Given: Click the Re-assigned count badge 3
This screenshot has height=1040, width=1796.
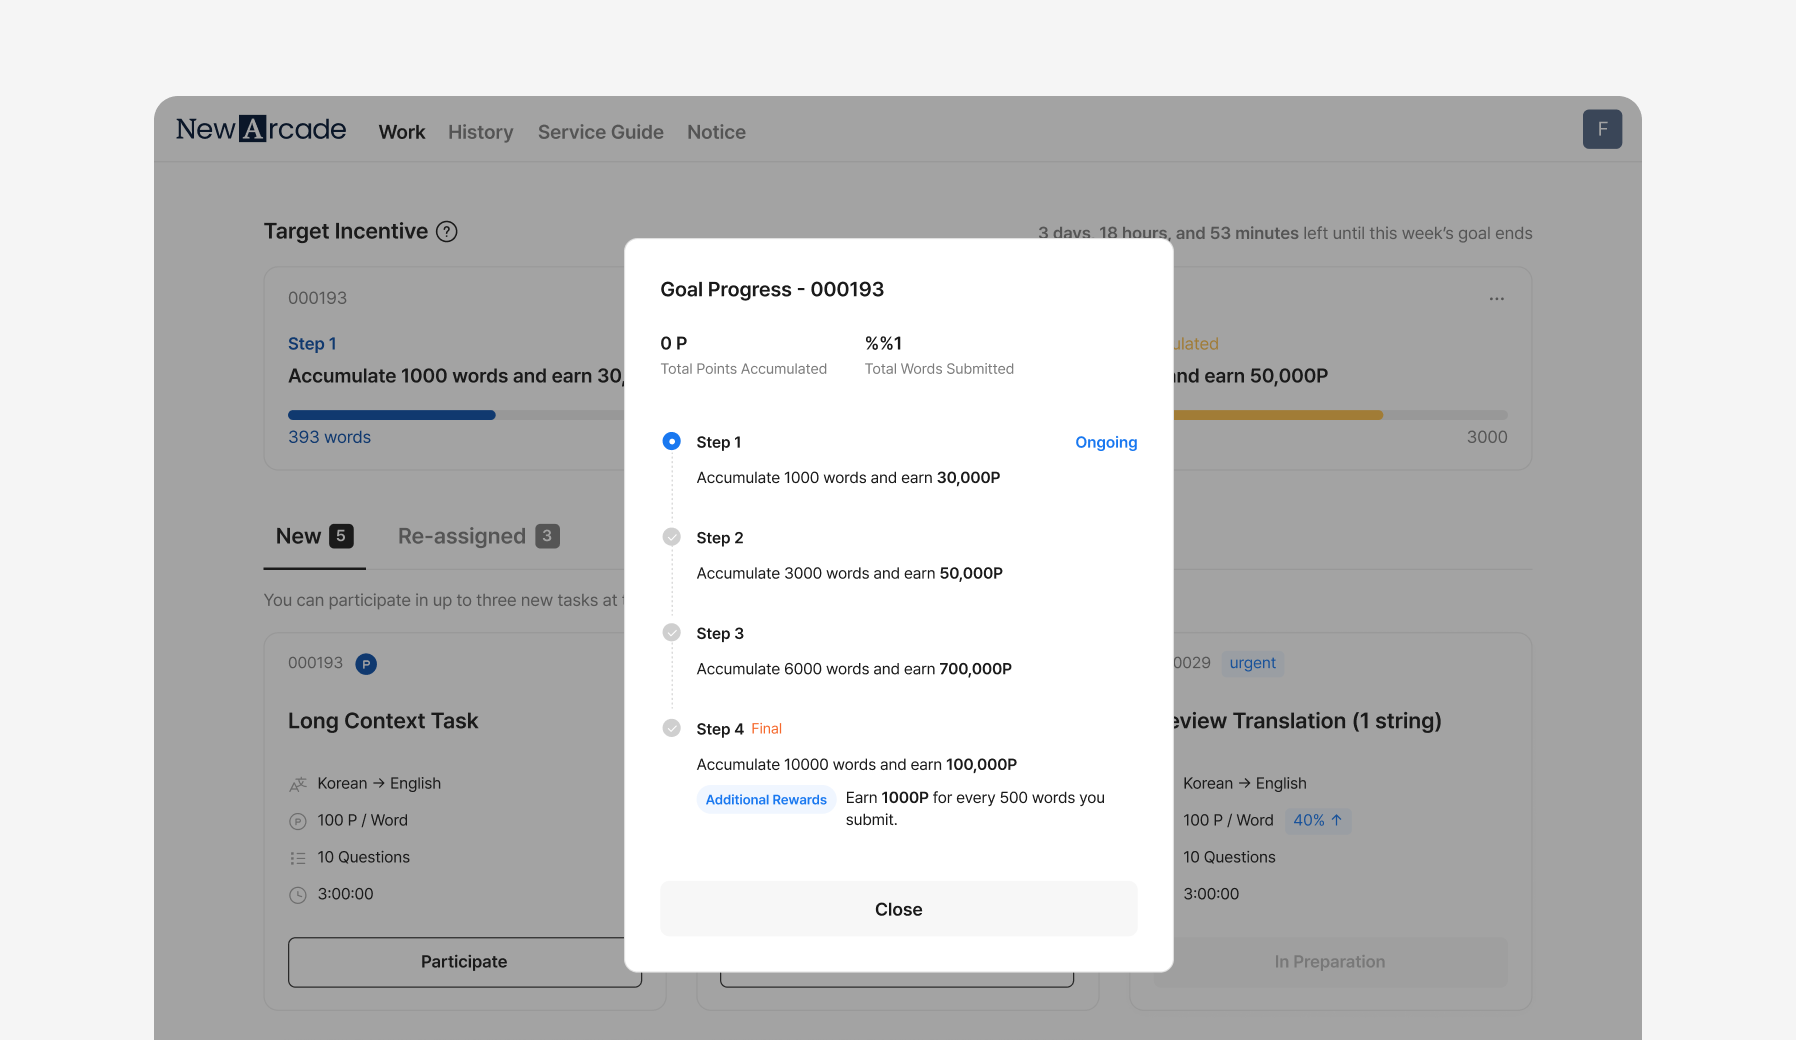Looking at the screenshot, I should tap(547, 536).
